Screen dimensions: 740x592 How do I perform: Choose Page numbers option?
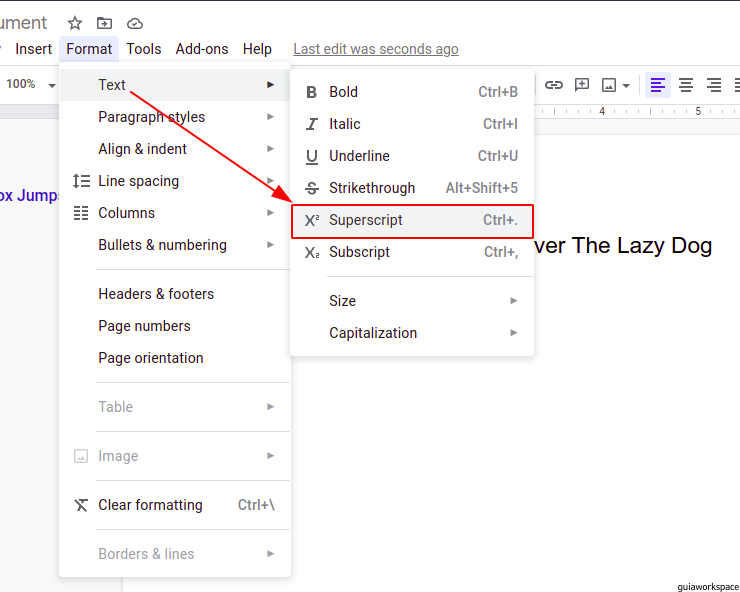(175, 326)
